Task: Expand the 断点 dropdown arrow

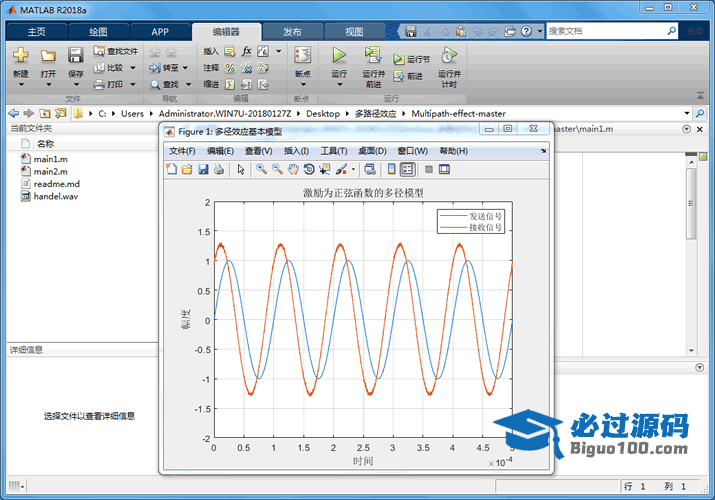Action: [303, 85]
